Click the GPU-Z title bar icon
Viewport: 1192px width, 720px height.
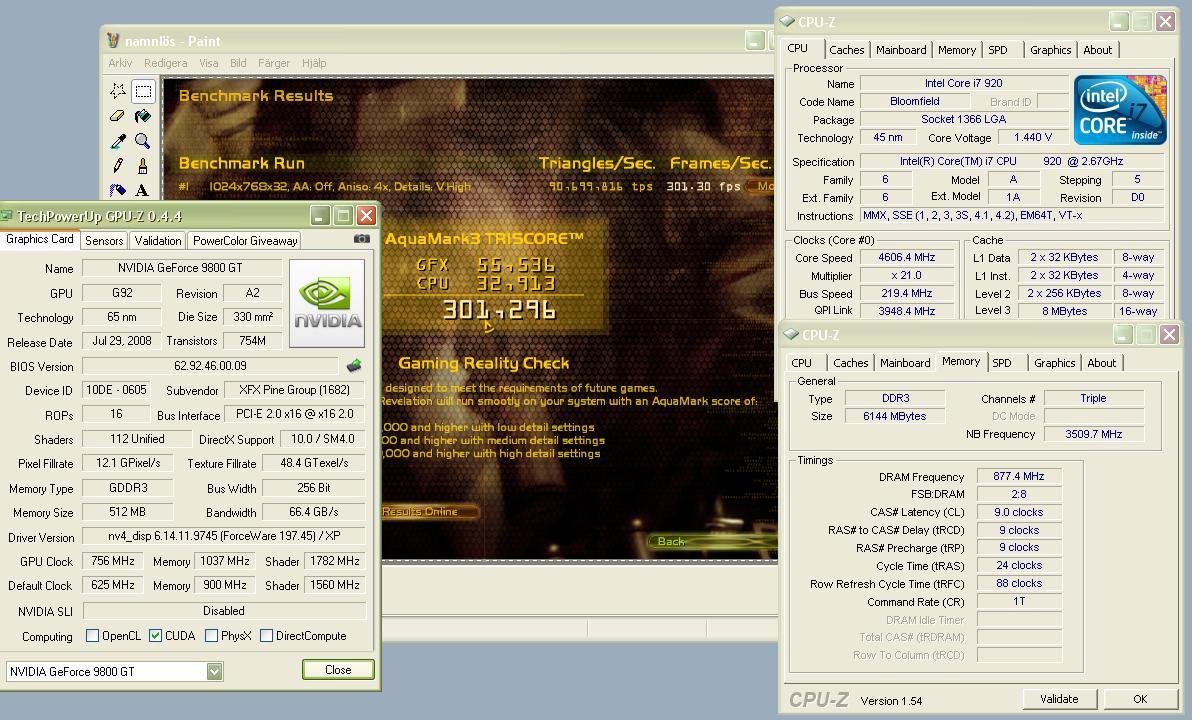pos(8,216)
